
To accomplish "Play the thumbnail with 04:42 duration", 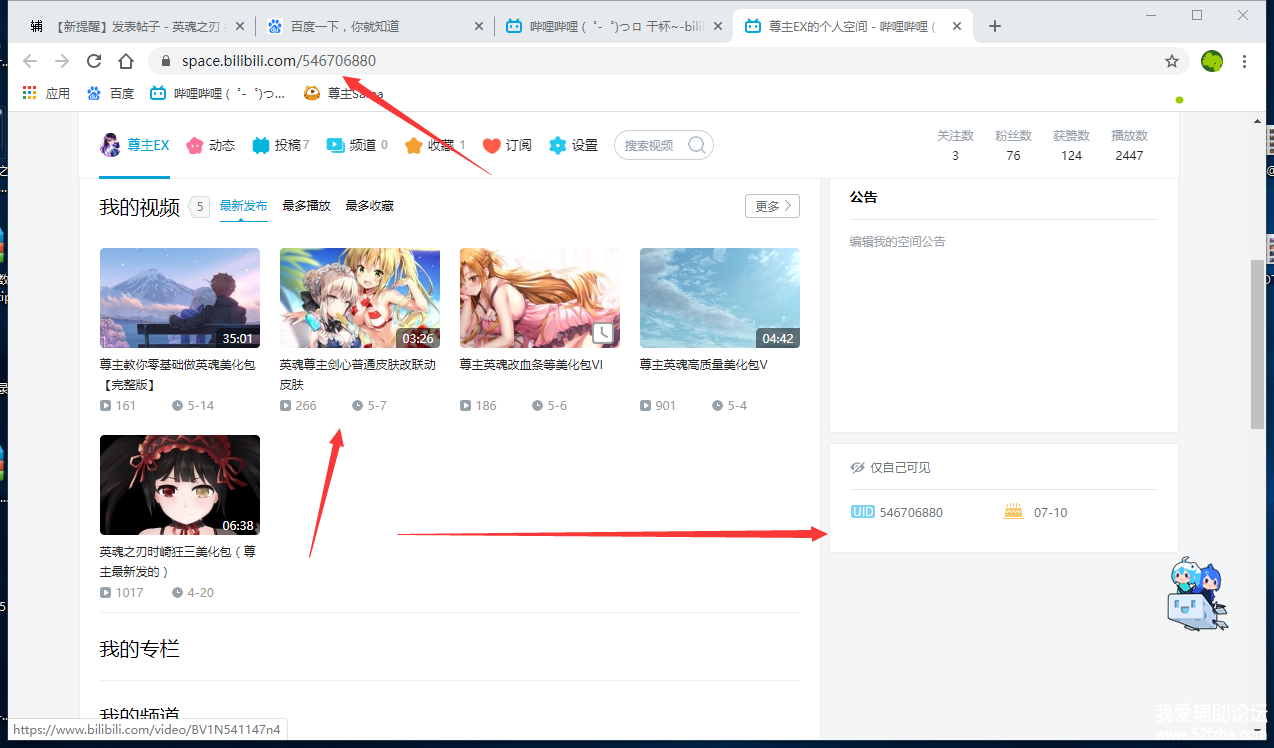I will pos(720,298).
